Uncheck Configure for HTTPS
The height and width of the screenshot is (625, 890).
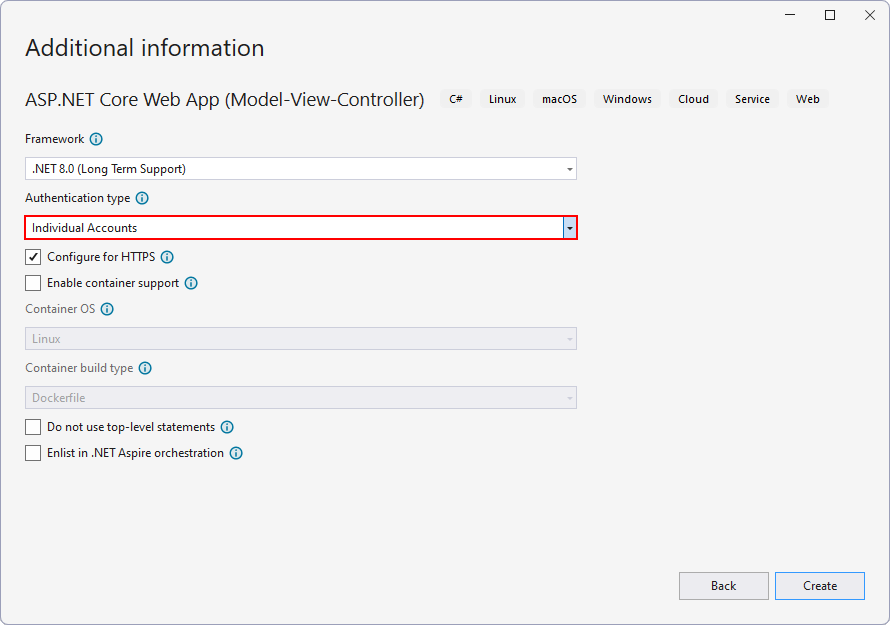(33, 257)
